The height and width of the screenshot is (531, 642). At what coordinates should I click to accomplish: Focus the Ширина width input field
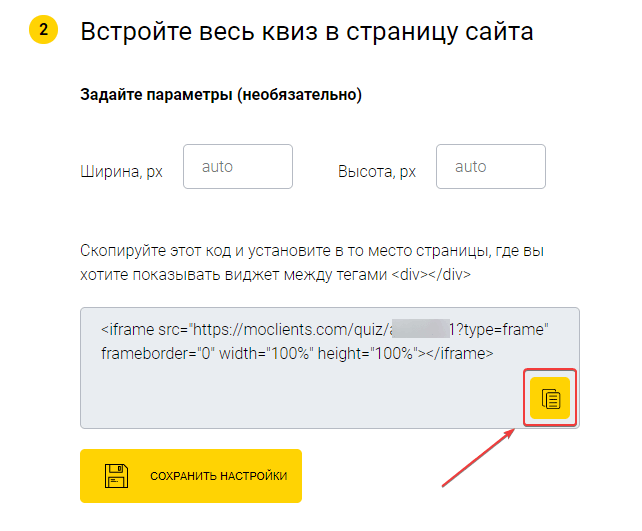point(237,167)
